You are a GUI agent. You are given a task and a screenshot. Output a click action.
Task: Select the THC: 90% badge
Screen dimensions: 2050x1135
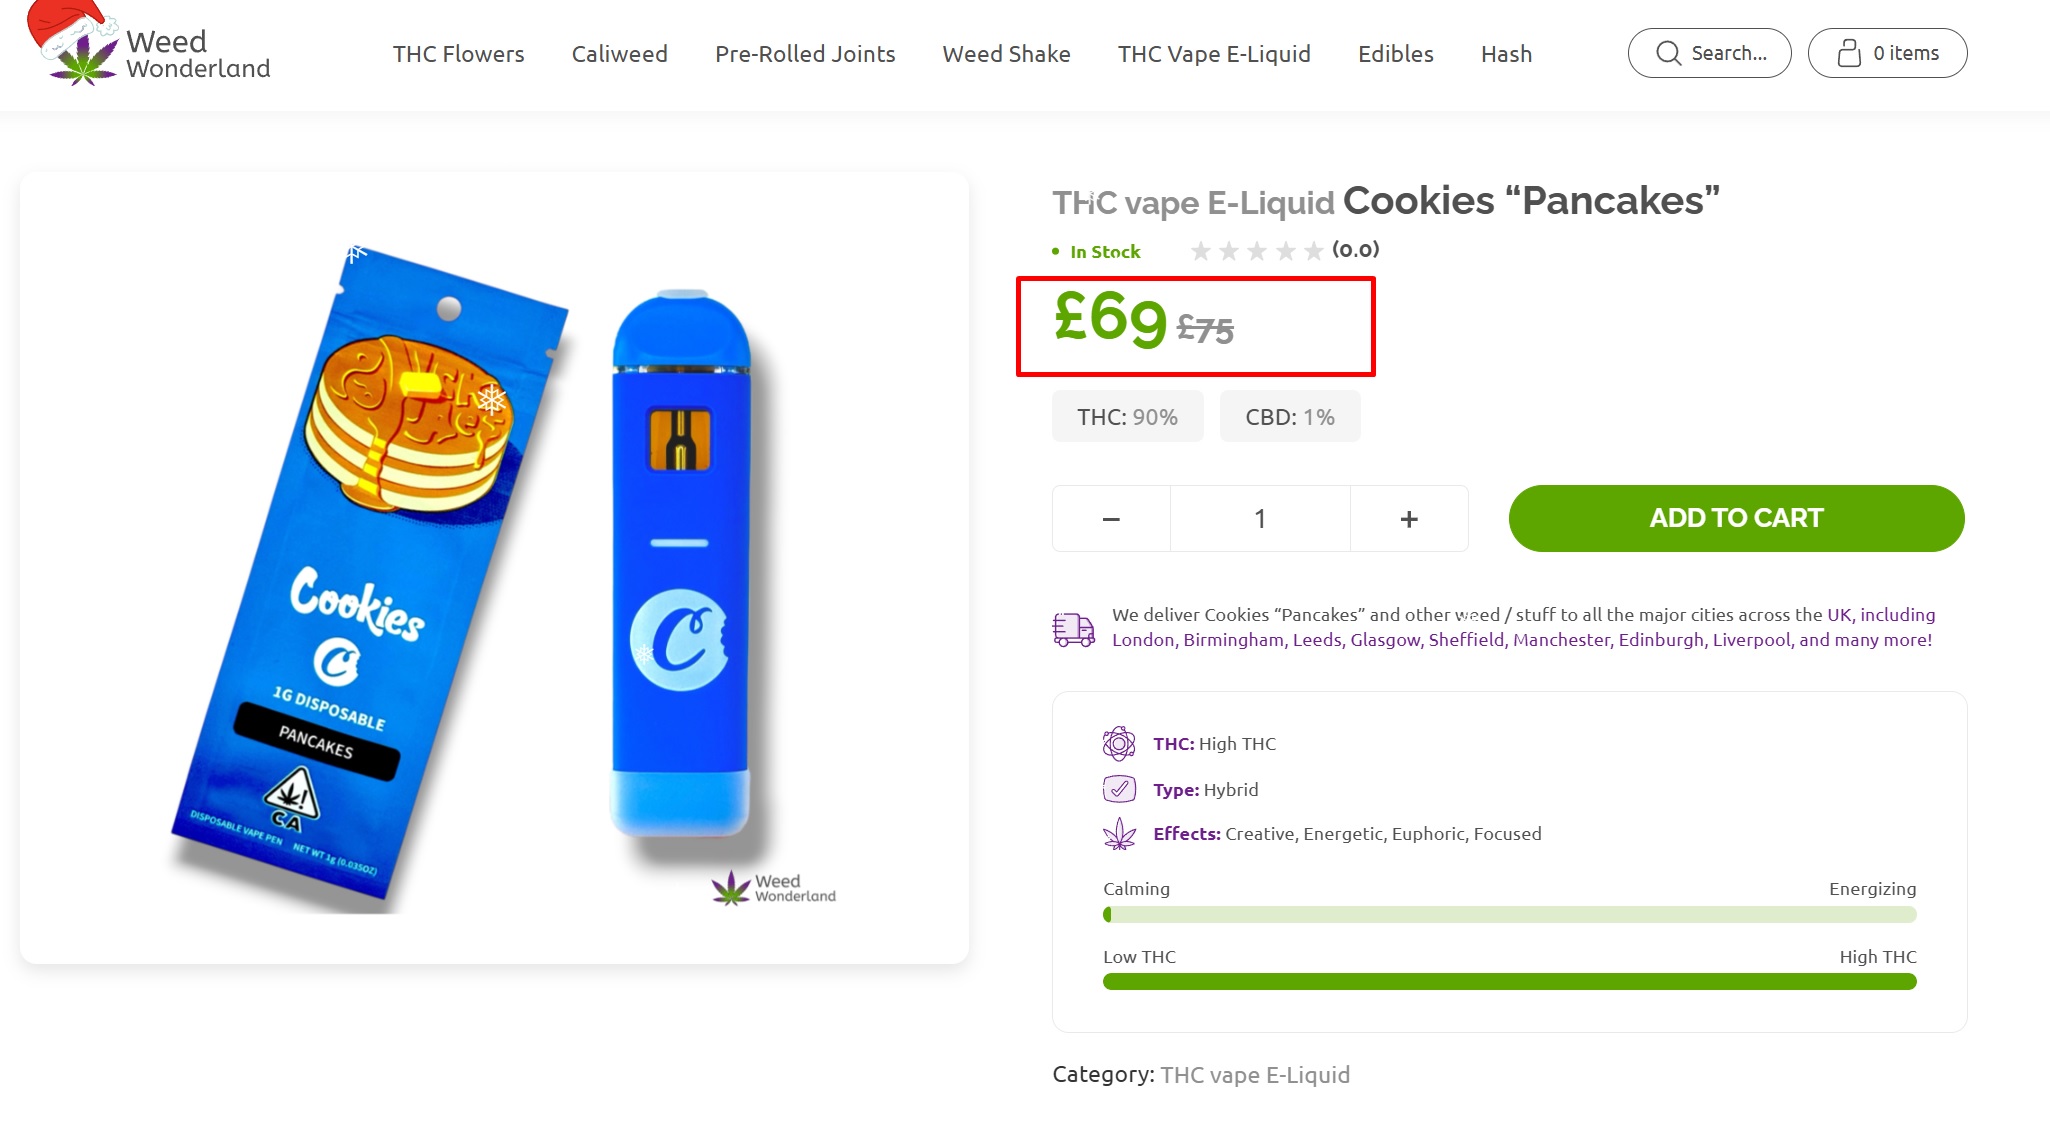point(1127,417)
